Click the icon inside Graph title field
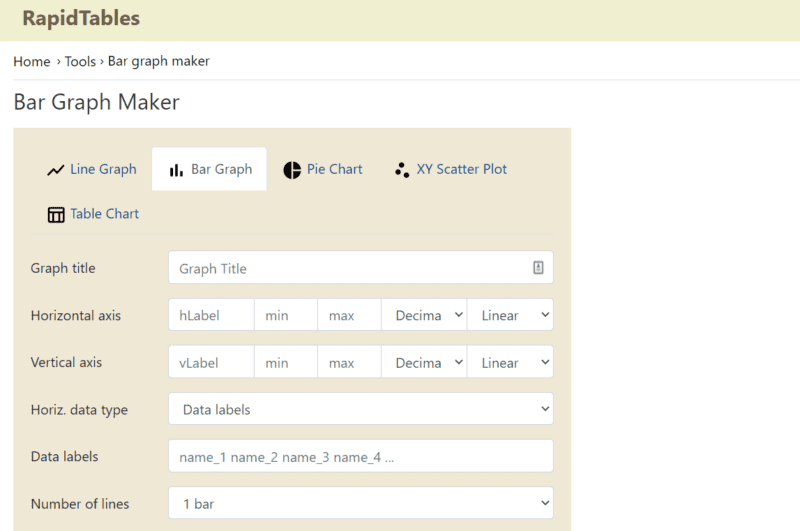800x531 pixels. [538, 268]
